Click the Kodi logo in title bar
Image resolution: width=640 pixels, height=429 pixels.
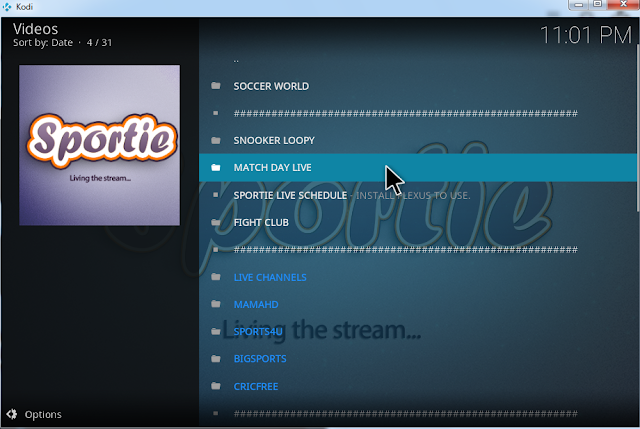click(7, 7)
